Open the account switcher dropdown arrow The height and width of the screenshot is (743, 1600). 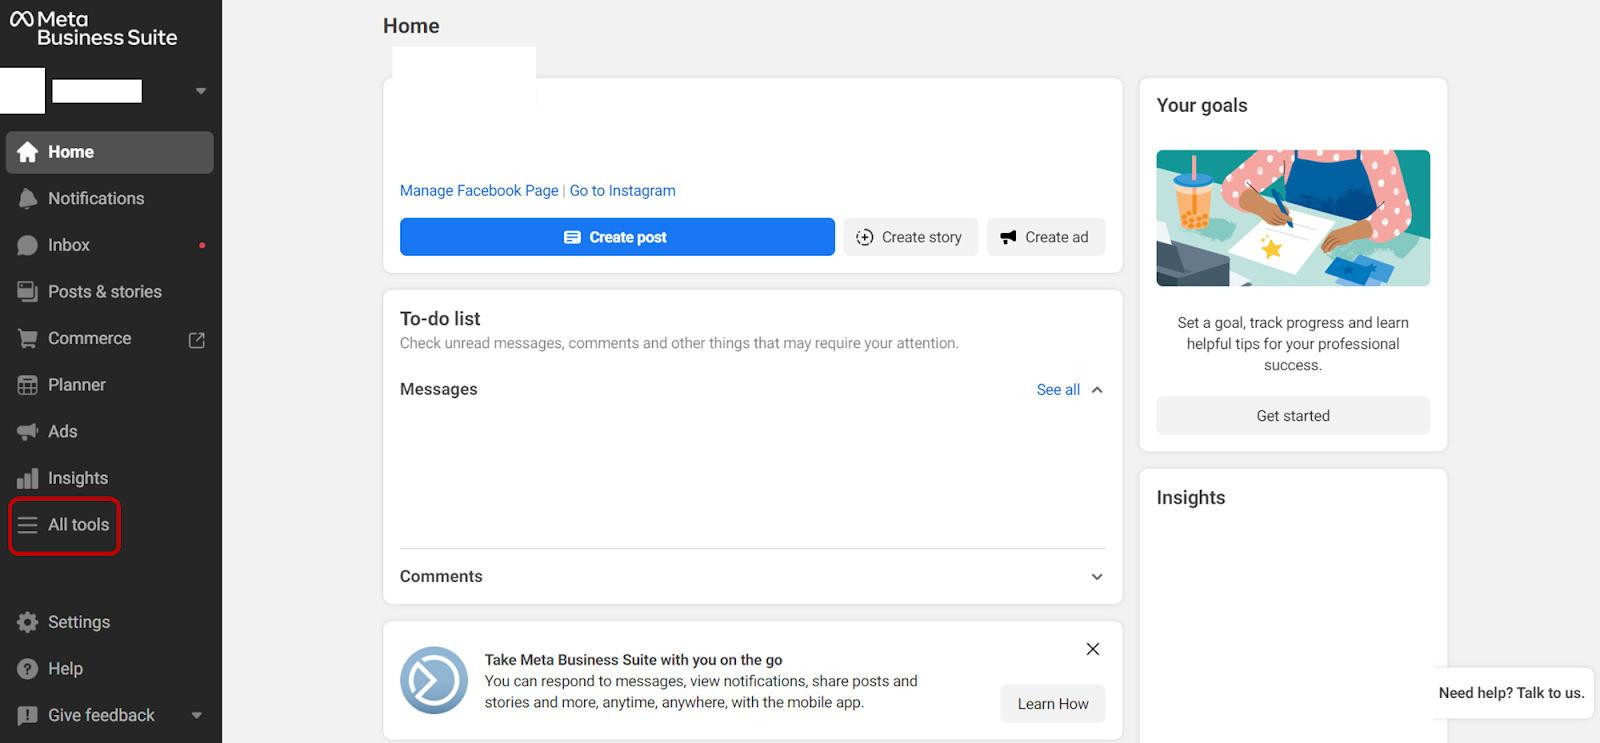pyautogui.click(x=201, y=91)
